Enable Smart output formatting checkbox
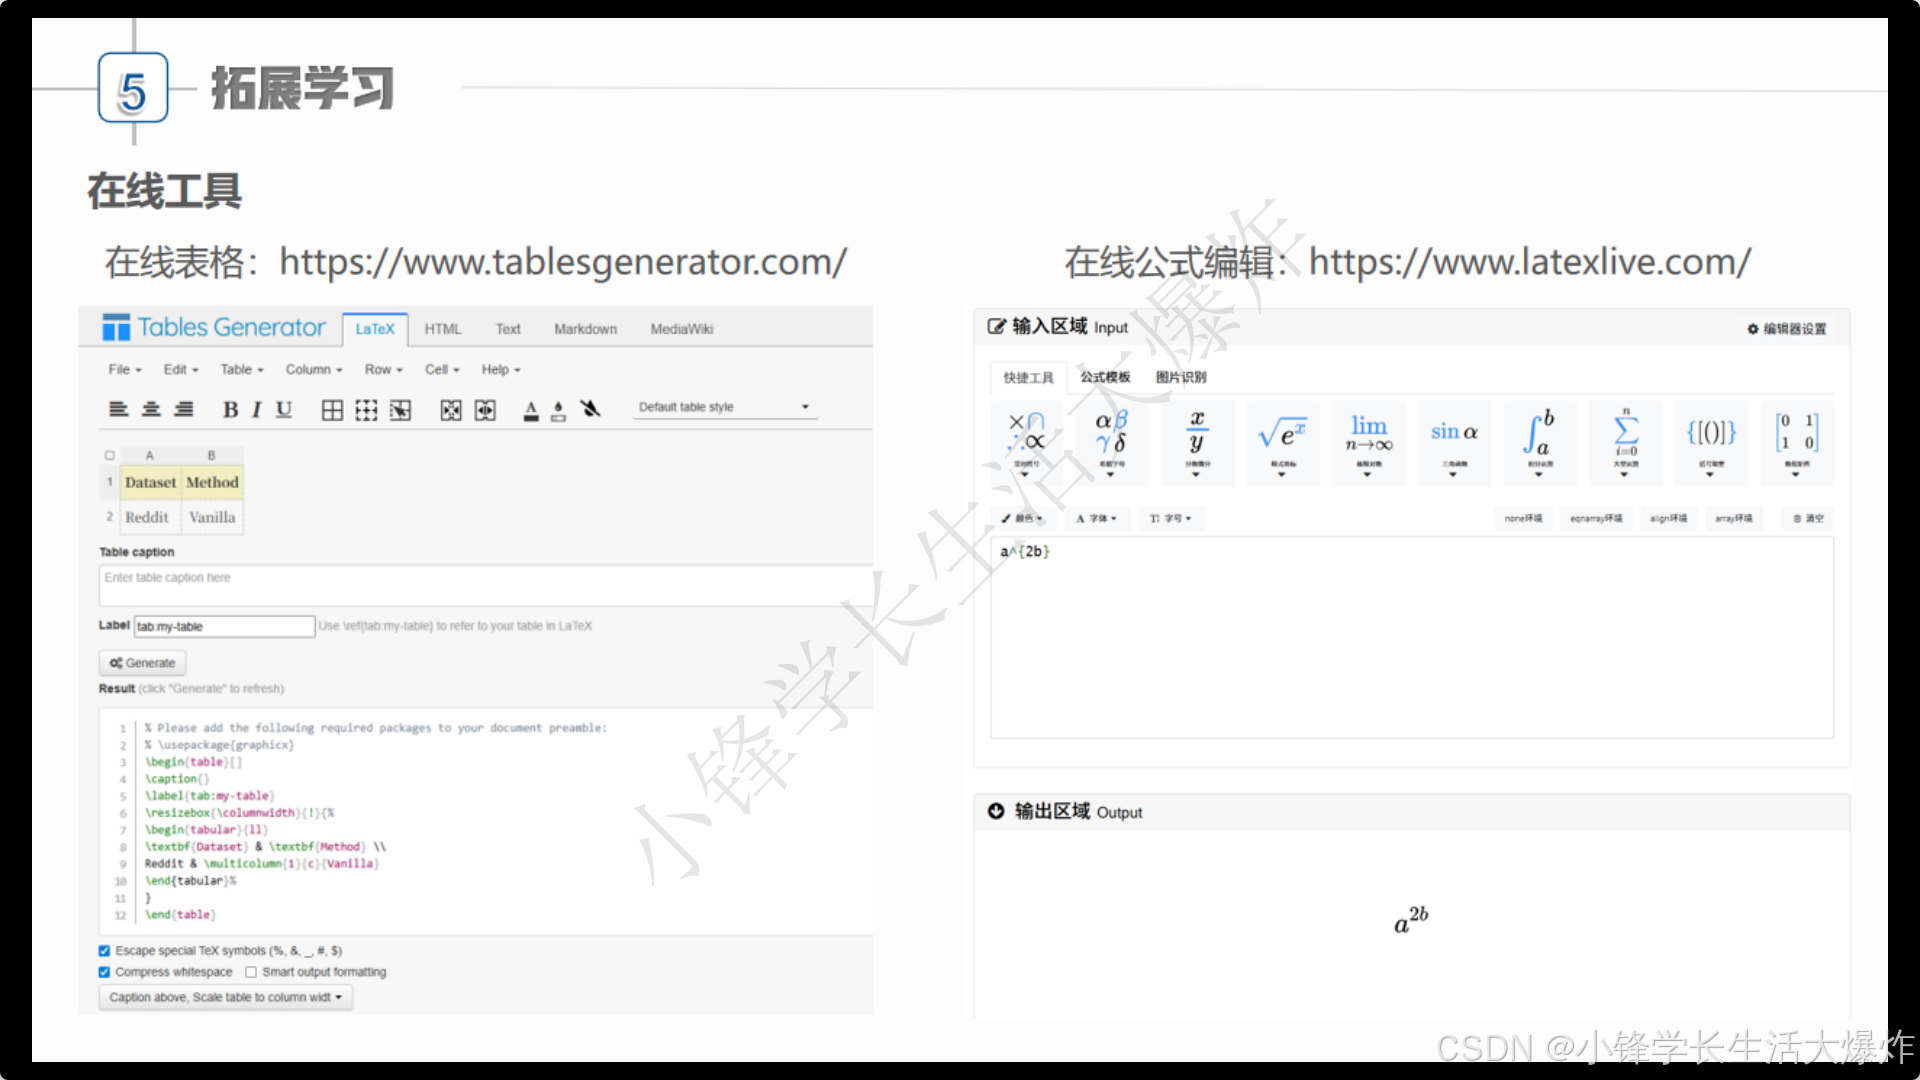The width and height of the screenshot is (1920, 1080). pyautogui.click(x=251, y=972)
